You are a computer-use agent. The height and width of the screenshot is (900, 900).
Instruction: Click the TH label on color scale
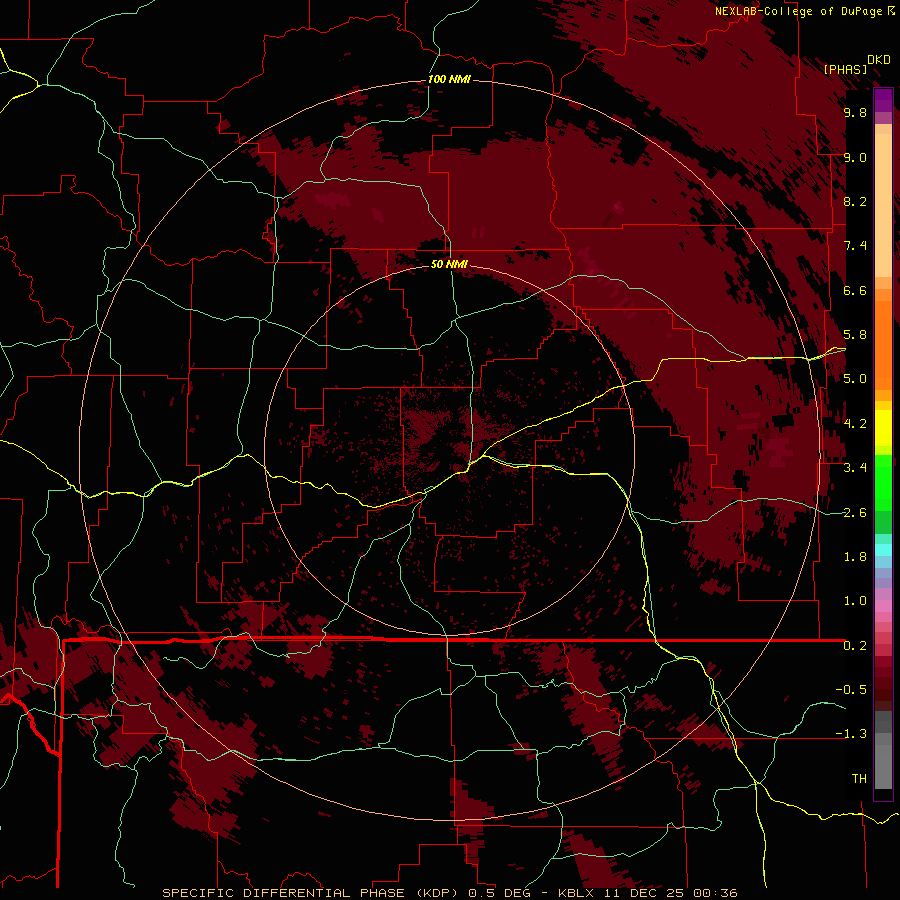pyautogui.click(x=859, y=779)
